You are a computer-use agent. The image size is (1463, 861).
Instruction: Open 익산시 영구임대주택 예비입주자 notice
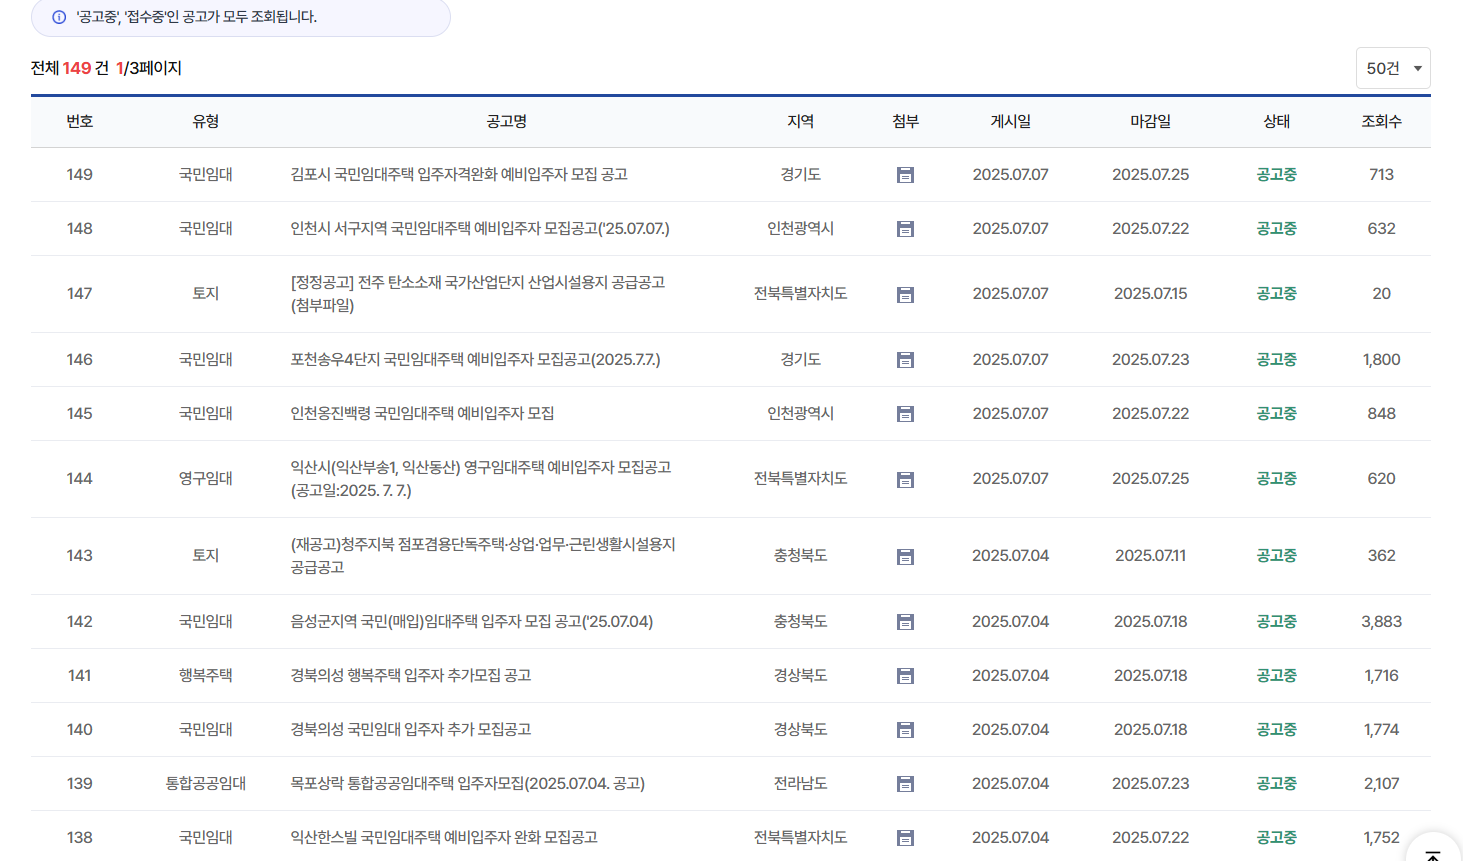click(481, 479)
